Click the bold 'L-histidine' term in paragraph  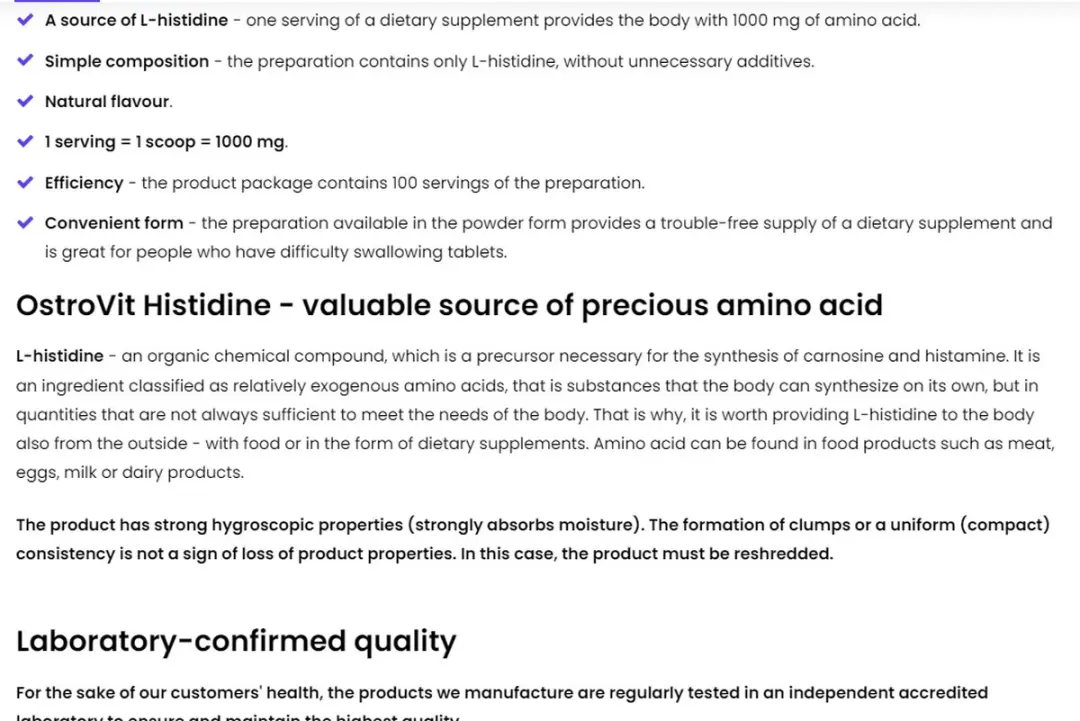tap(60, 356)
